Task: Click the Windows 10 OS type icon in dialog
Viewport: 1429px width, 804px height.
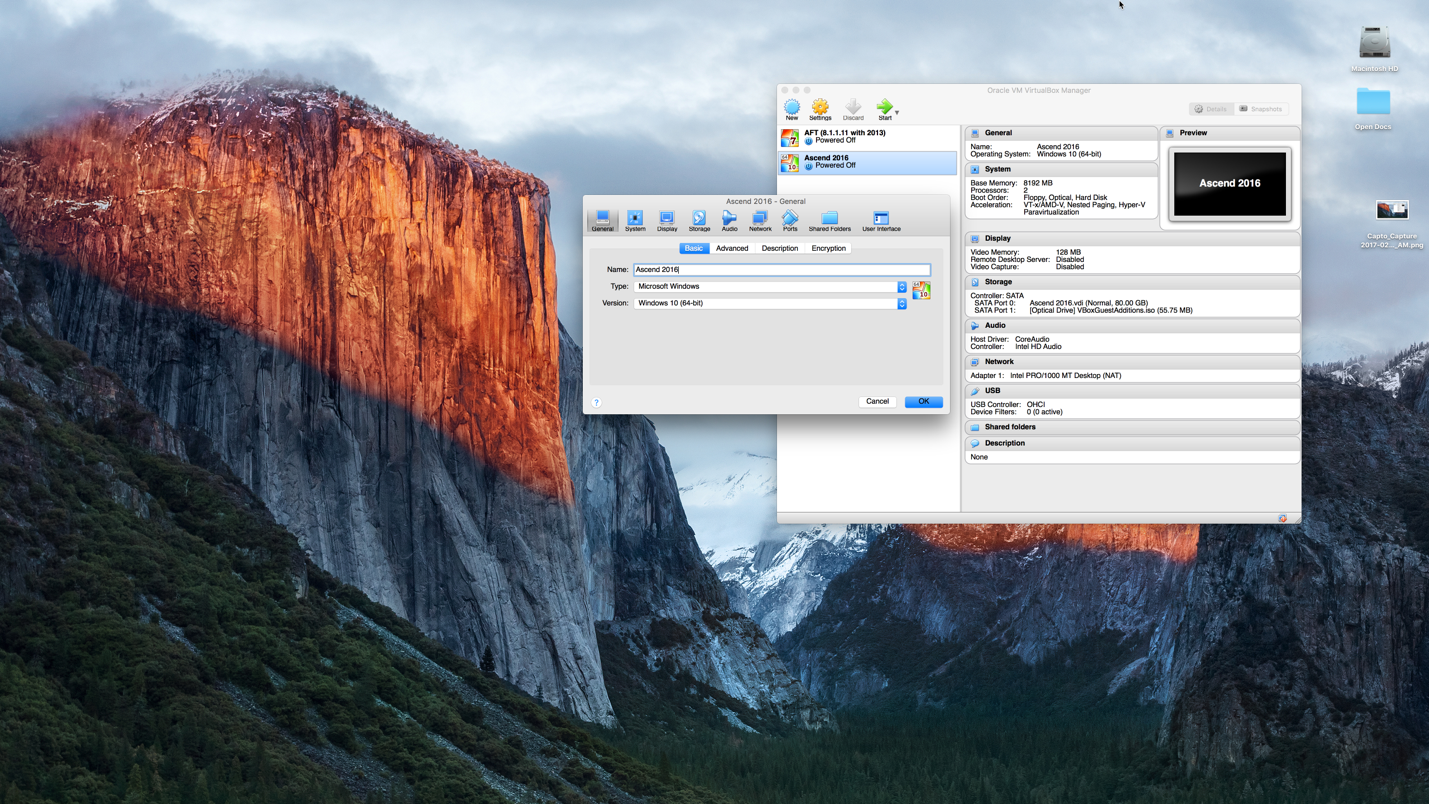Action: [921, 290]
